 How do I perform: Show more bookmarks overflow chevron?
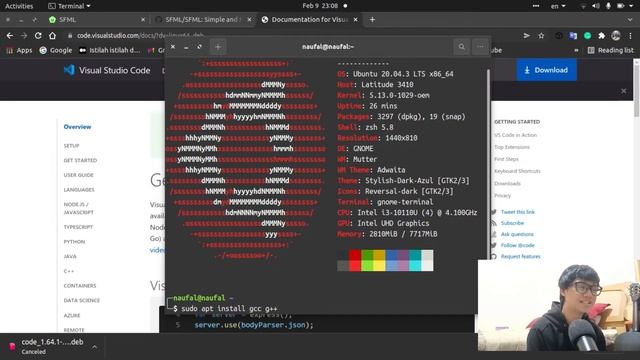point(576,50)
